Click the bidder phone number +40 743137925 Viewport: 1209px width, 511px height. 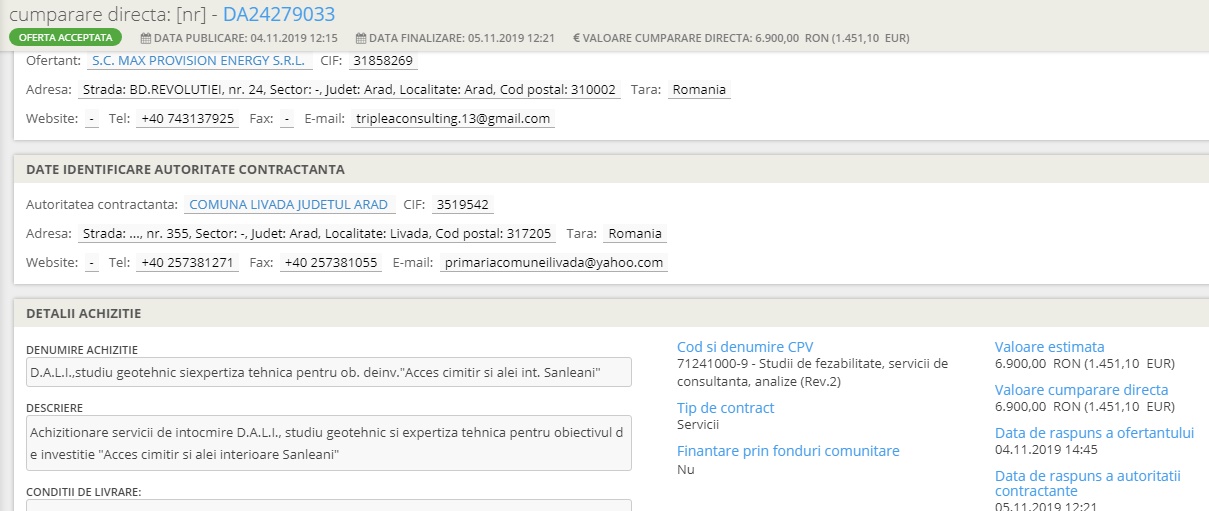(187, 119)
